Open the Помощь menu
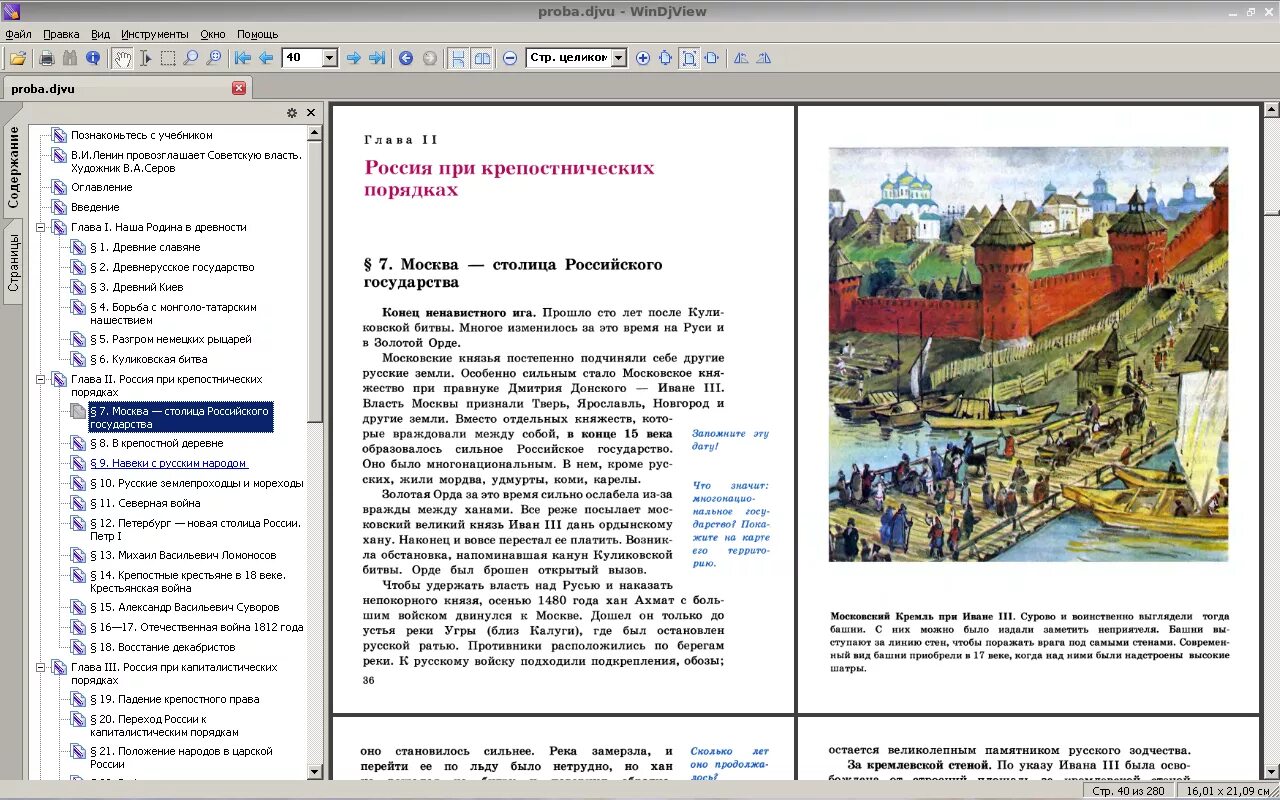This screenshot has width=1280, height=800. [258, 34]
